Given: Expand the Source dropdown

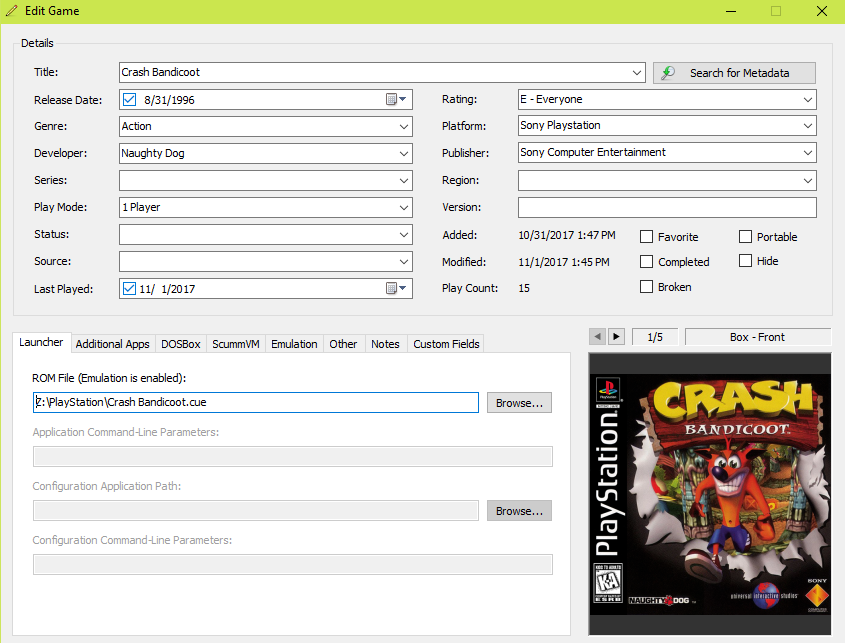Looking at the screenshot, I should tap(404, 261).
